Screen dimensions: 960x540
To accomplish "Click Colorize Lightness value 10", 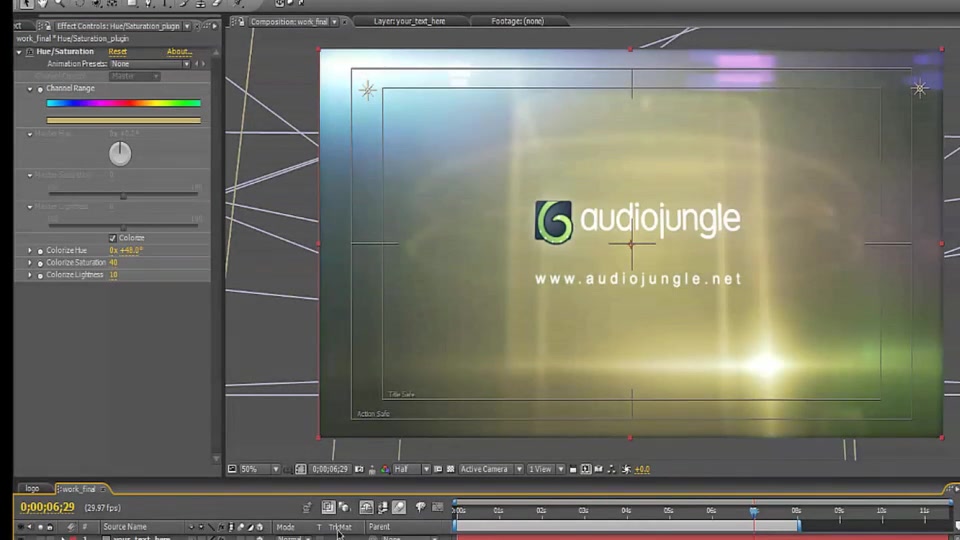I will (113, 275).
